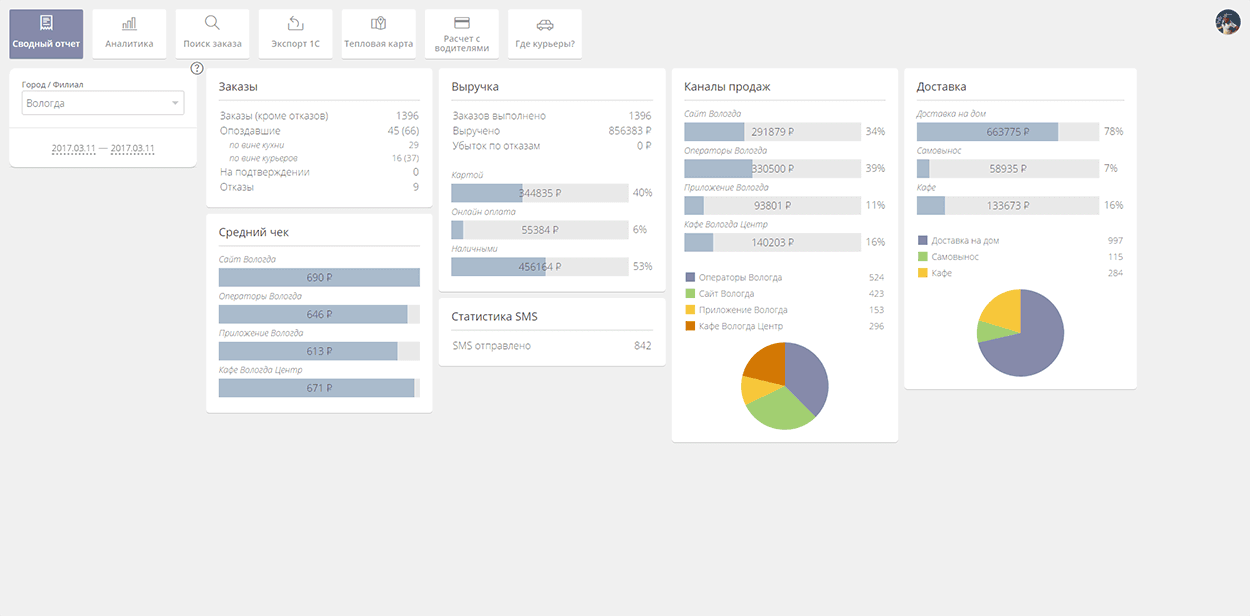1250x616 pixels.
Task: Open Расчет с водителями section
Action: [x=461, y=33]
